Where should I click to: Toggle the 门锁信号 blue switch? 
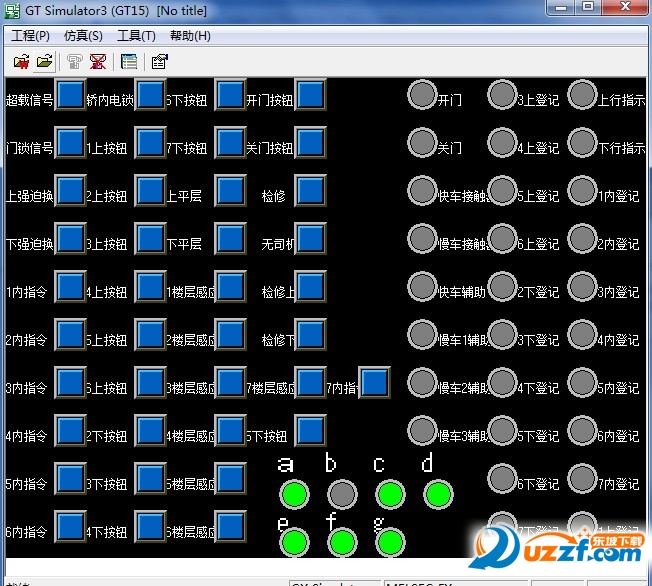(70, 143)
